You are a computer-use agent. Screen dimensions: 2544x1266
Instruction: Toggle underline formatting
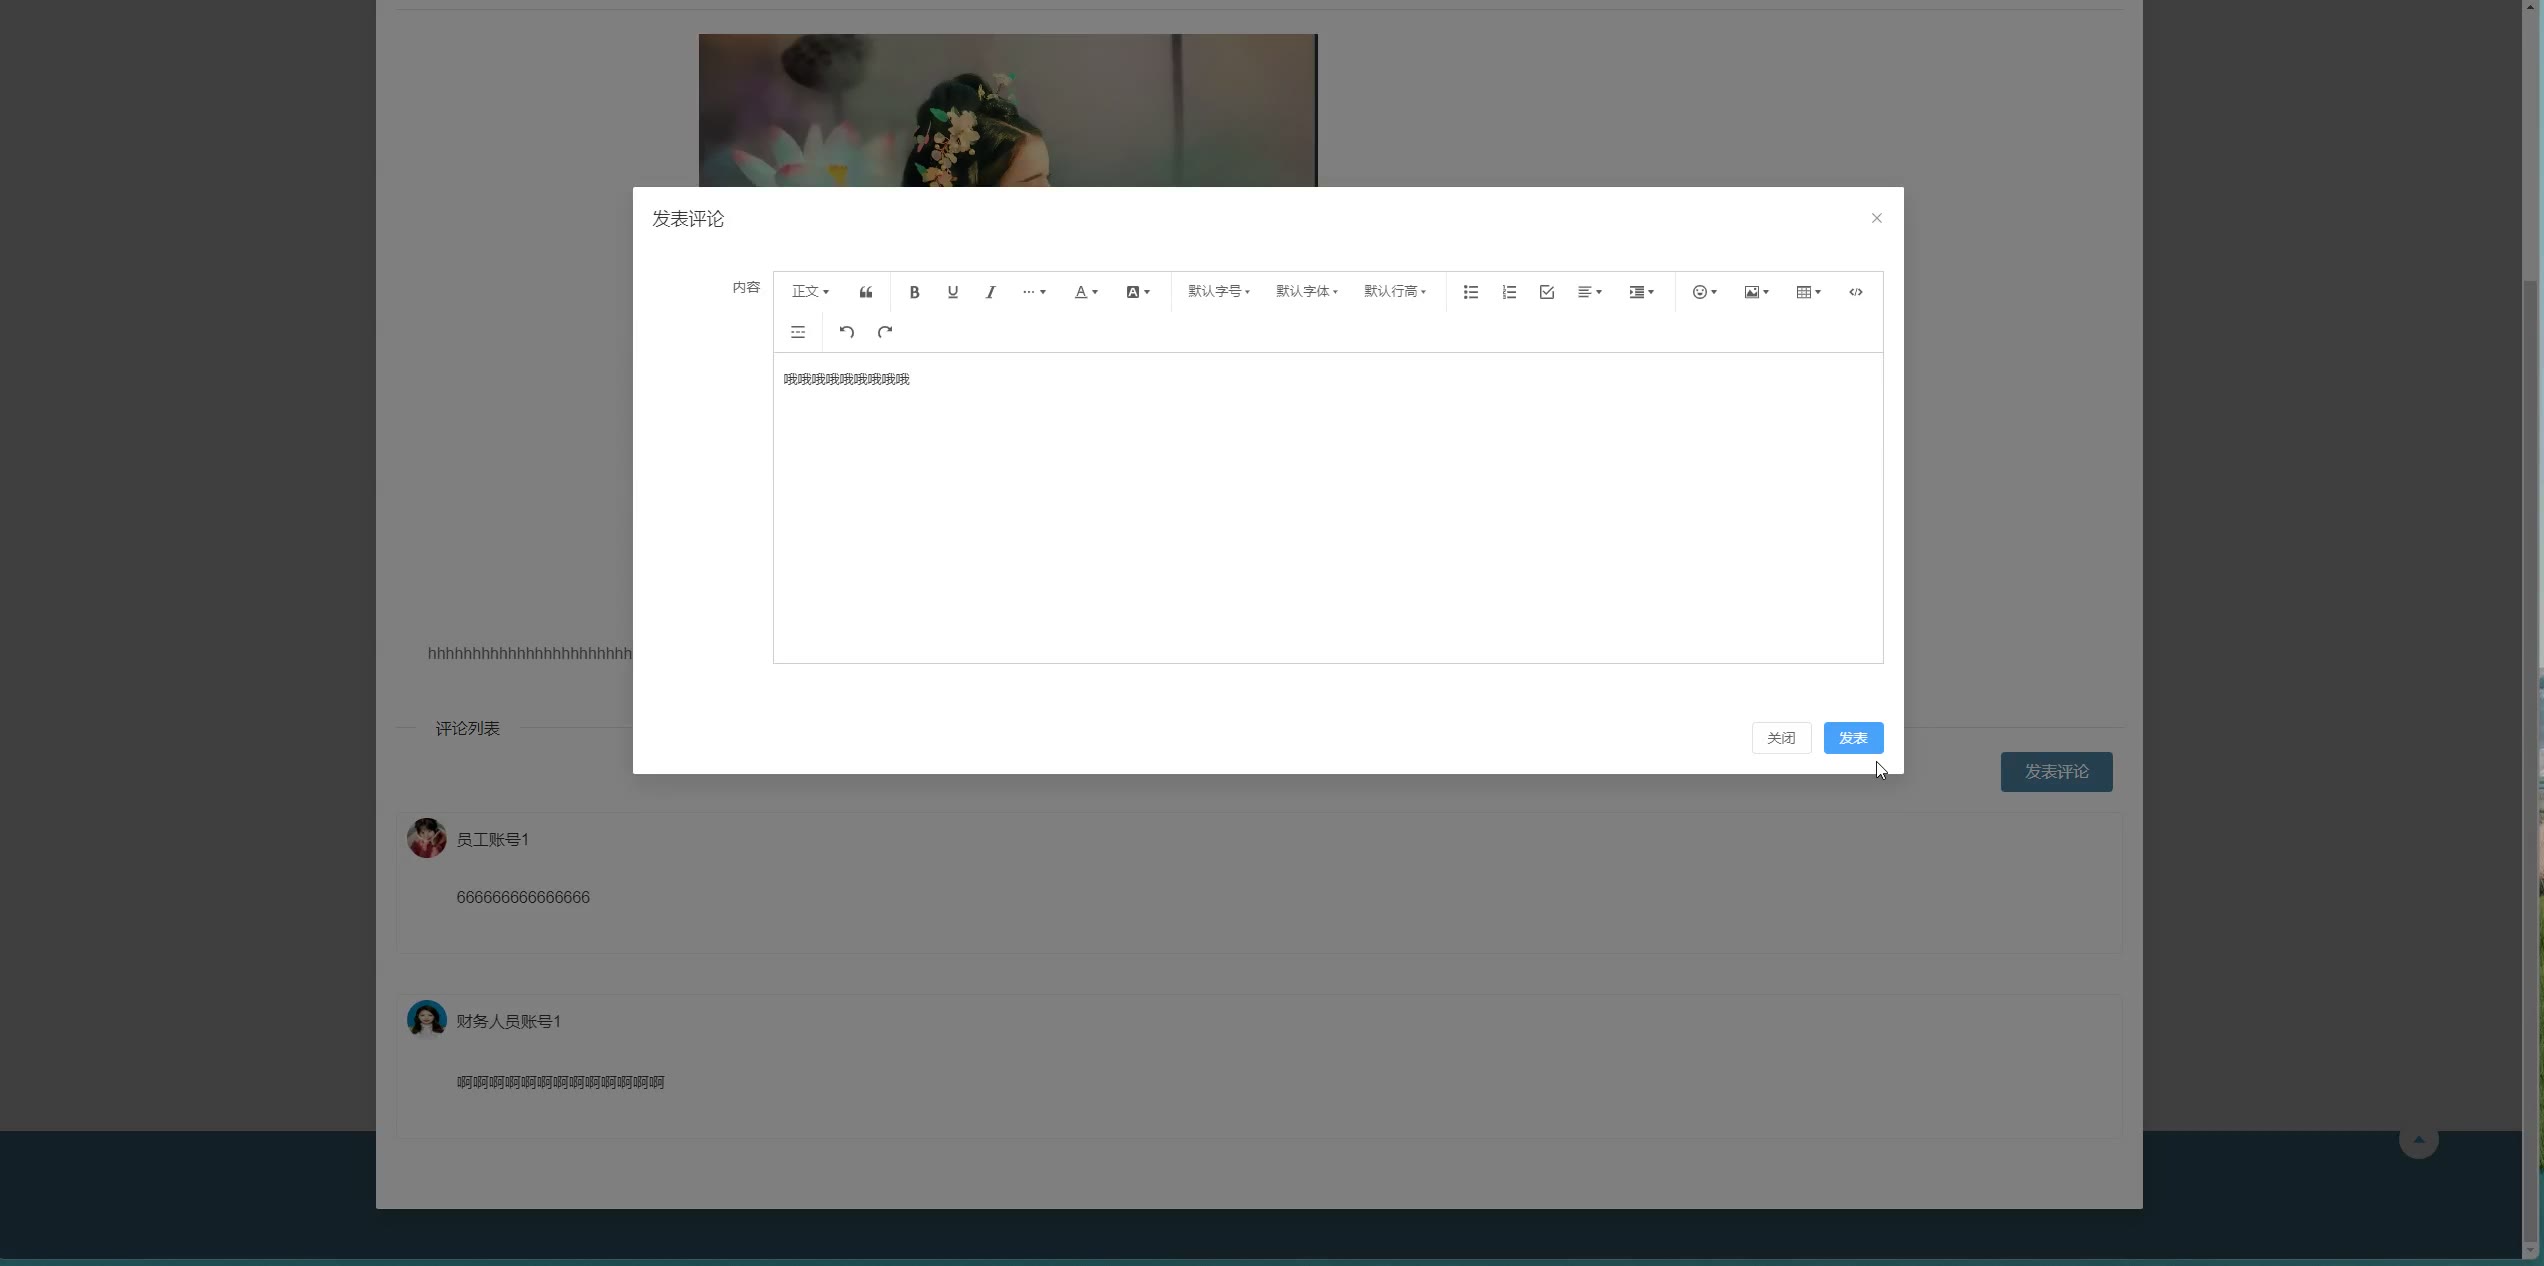coord(952,292)
